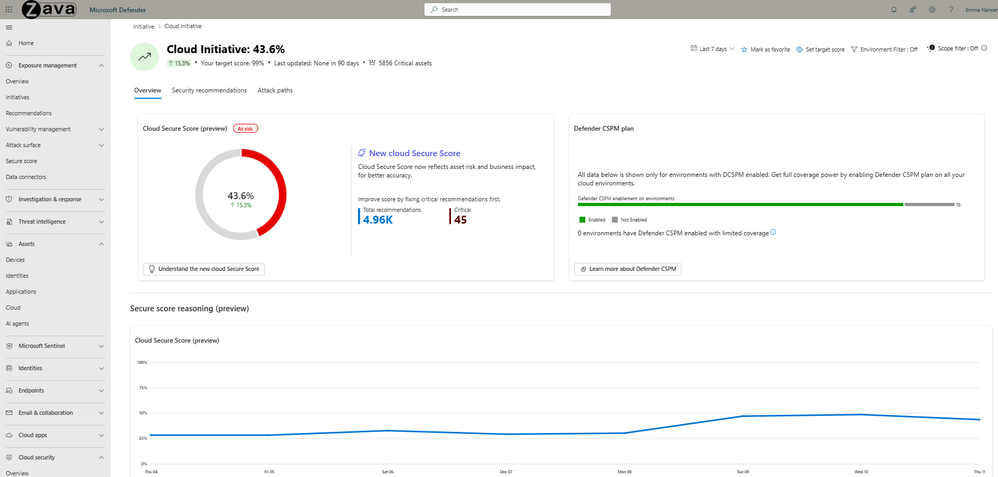Open the settings gear icon
This screenshot has height=477, width=998.
(x=932, y=10)
